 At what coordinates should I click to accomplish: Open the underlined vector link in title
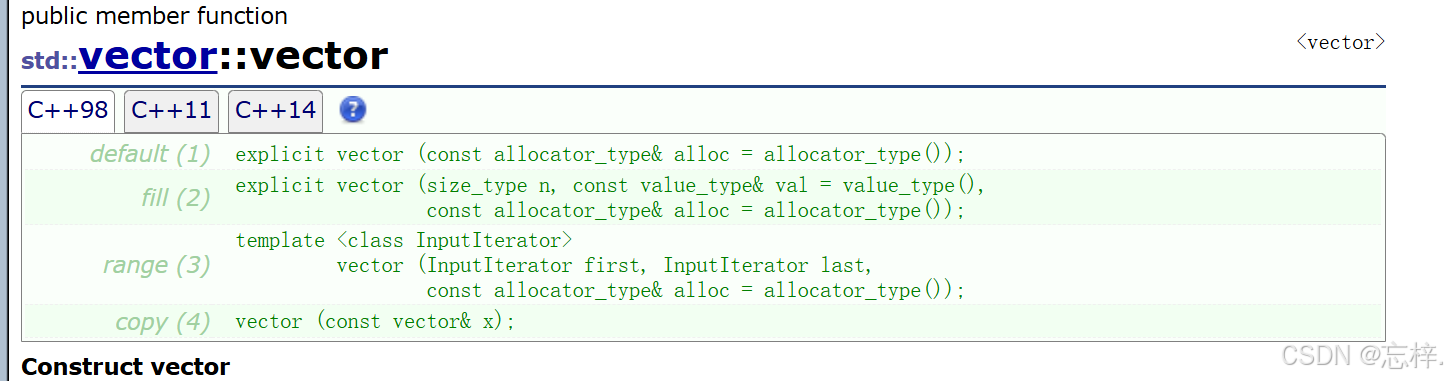[x=148, y=56]
